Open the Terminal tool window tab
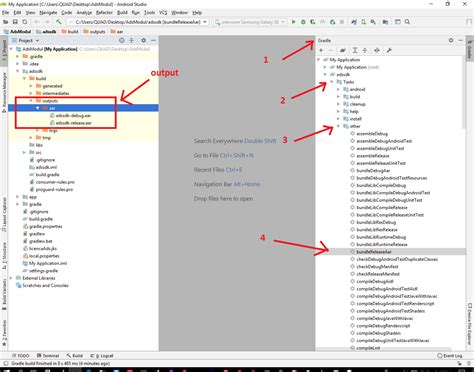The image size is (474, 372). click(x=48, y=356)
